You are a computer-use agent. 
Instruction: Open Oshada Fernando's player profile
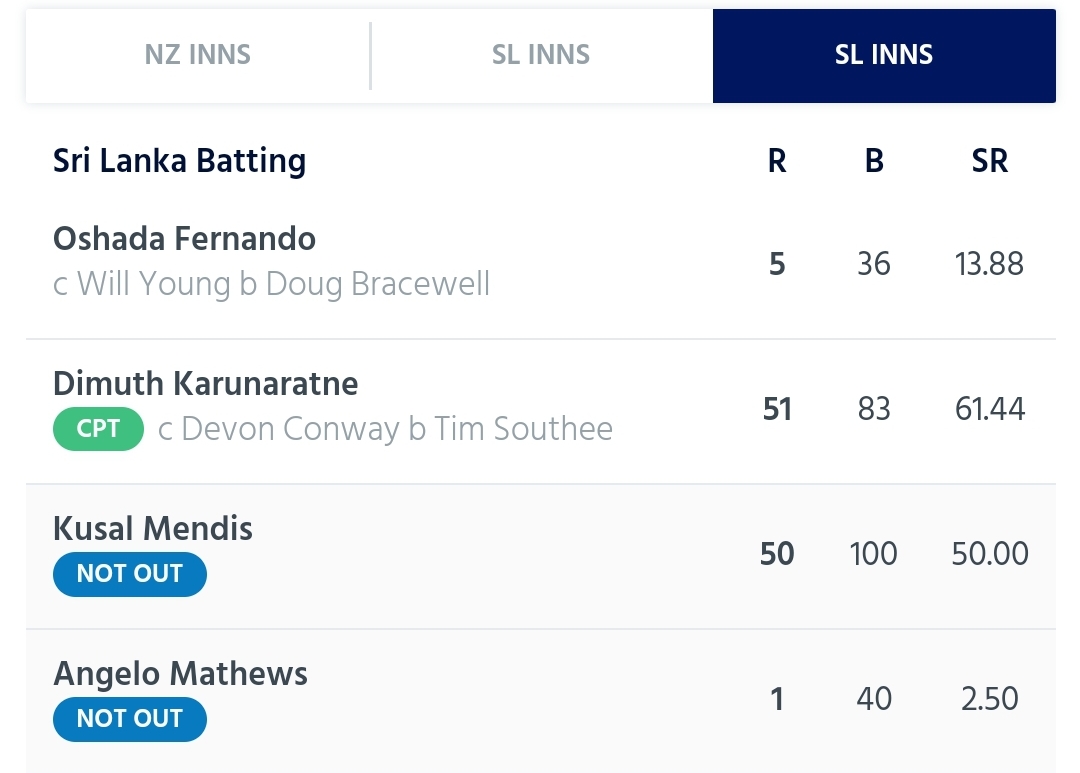click(x=184, y=238)
